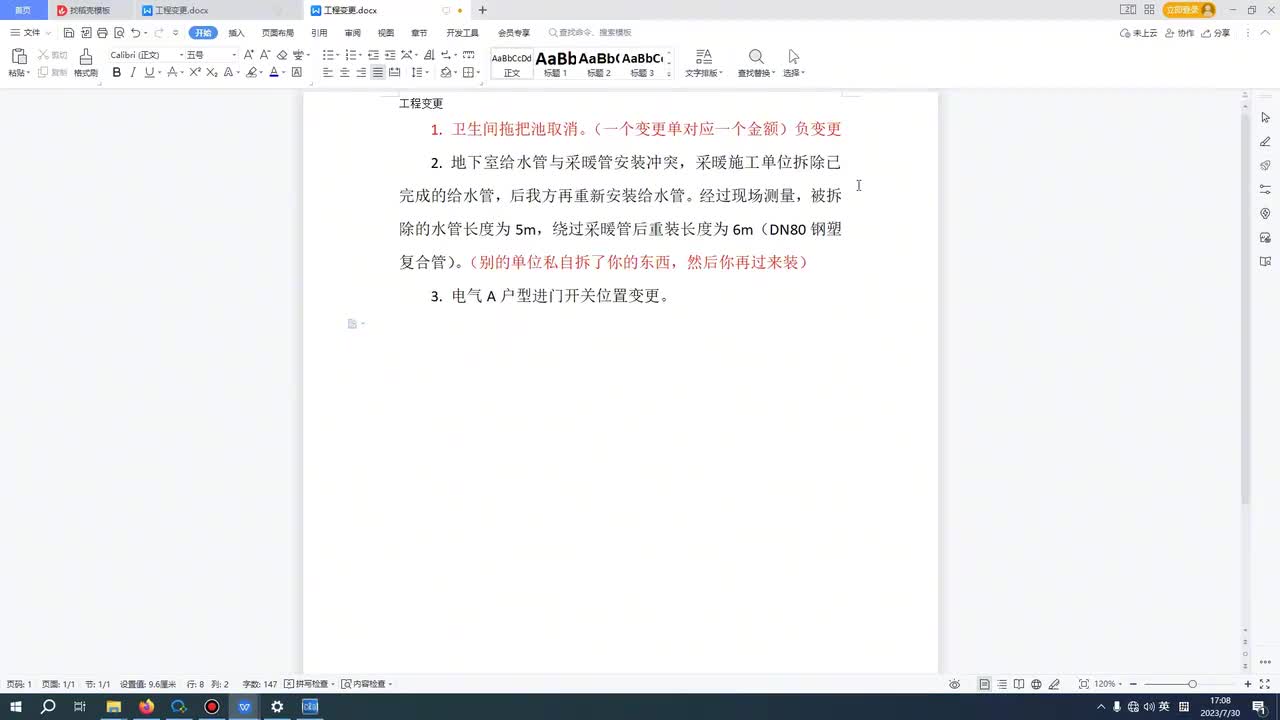Click the Print Preview icon

coord(118,33)
